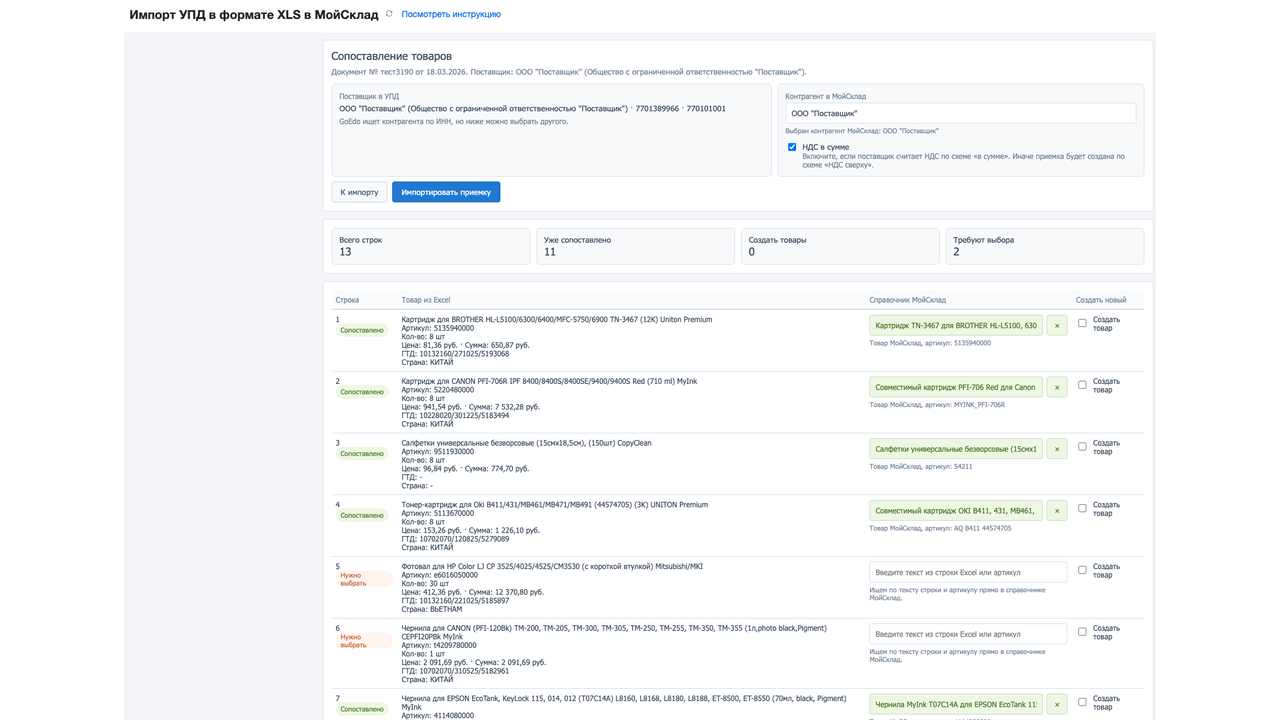Image resolution: width=1280 pixels, height=720 pixels.
Task: Clear matched product in row 1 with ×
Action: pyautogui.click(x=1057, y=325)
